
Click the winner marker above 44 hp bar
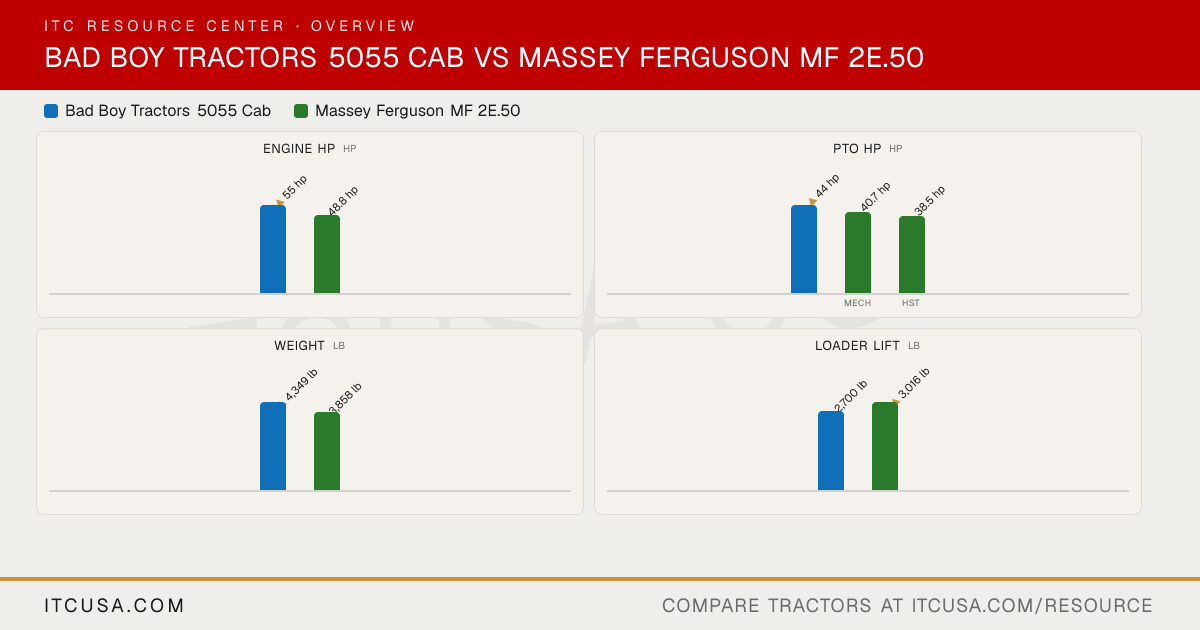[x=812, y=202]
